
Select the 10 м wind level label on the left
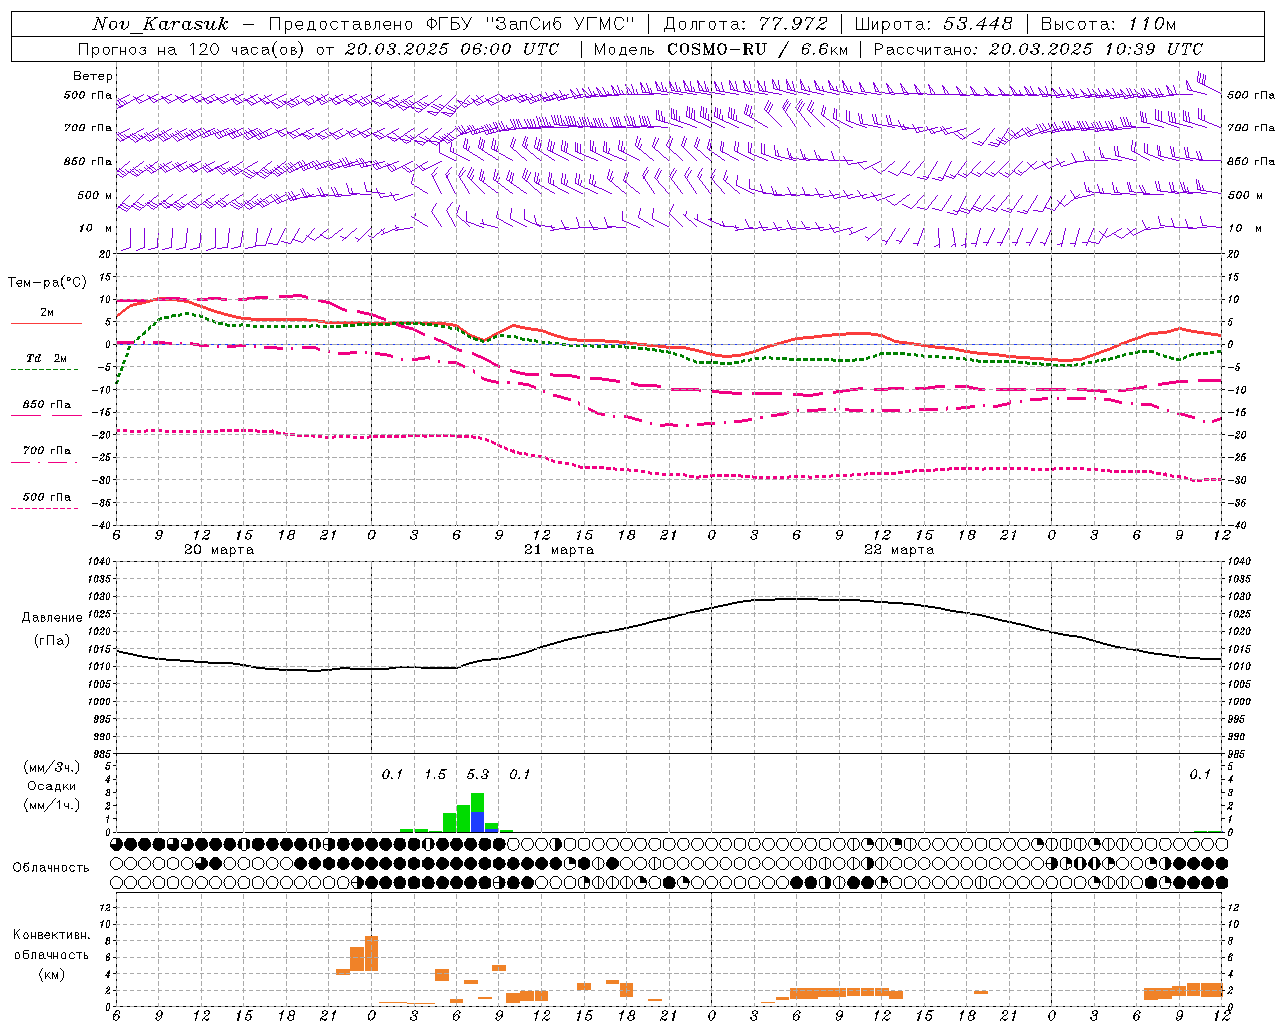click(x=96, y=228)
